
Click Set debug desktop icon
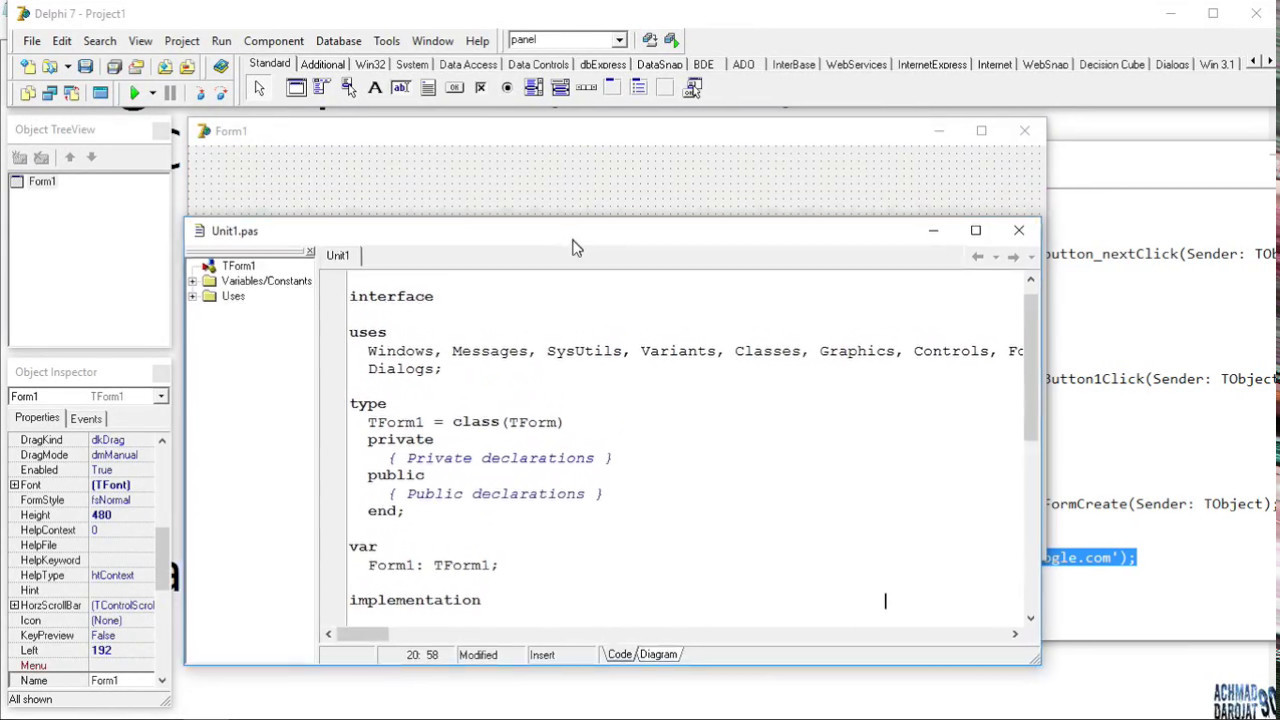pos(671,40)
